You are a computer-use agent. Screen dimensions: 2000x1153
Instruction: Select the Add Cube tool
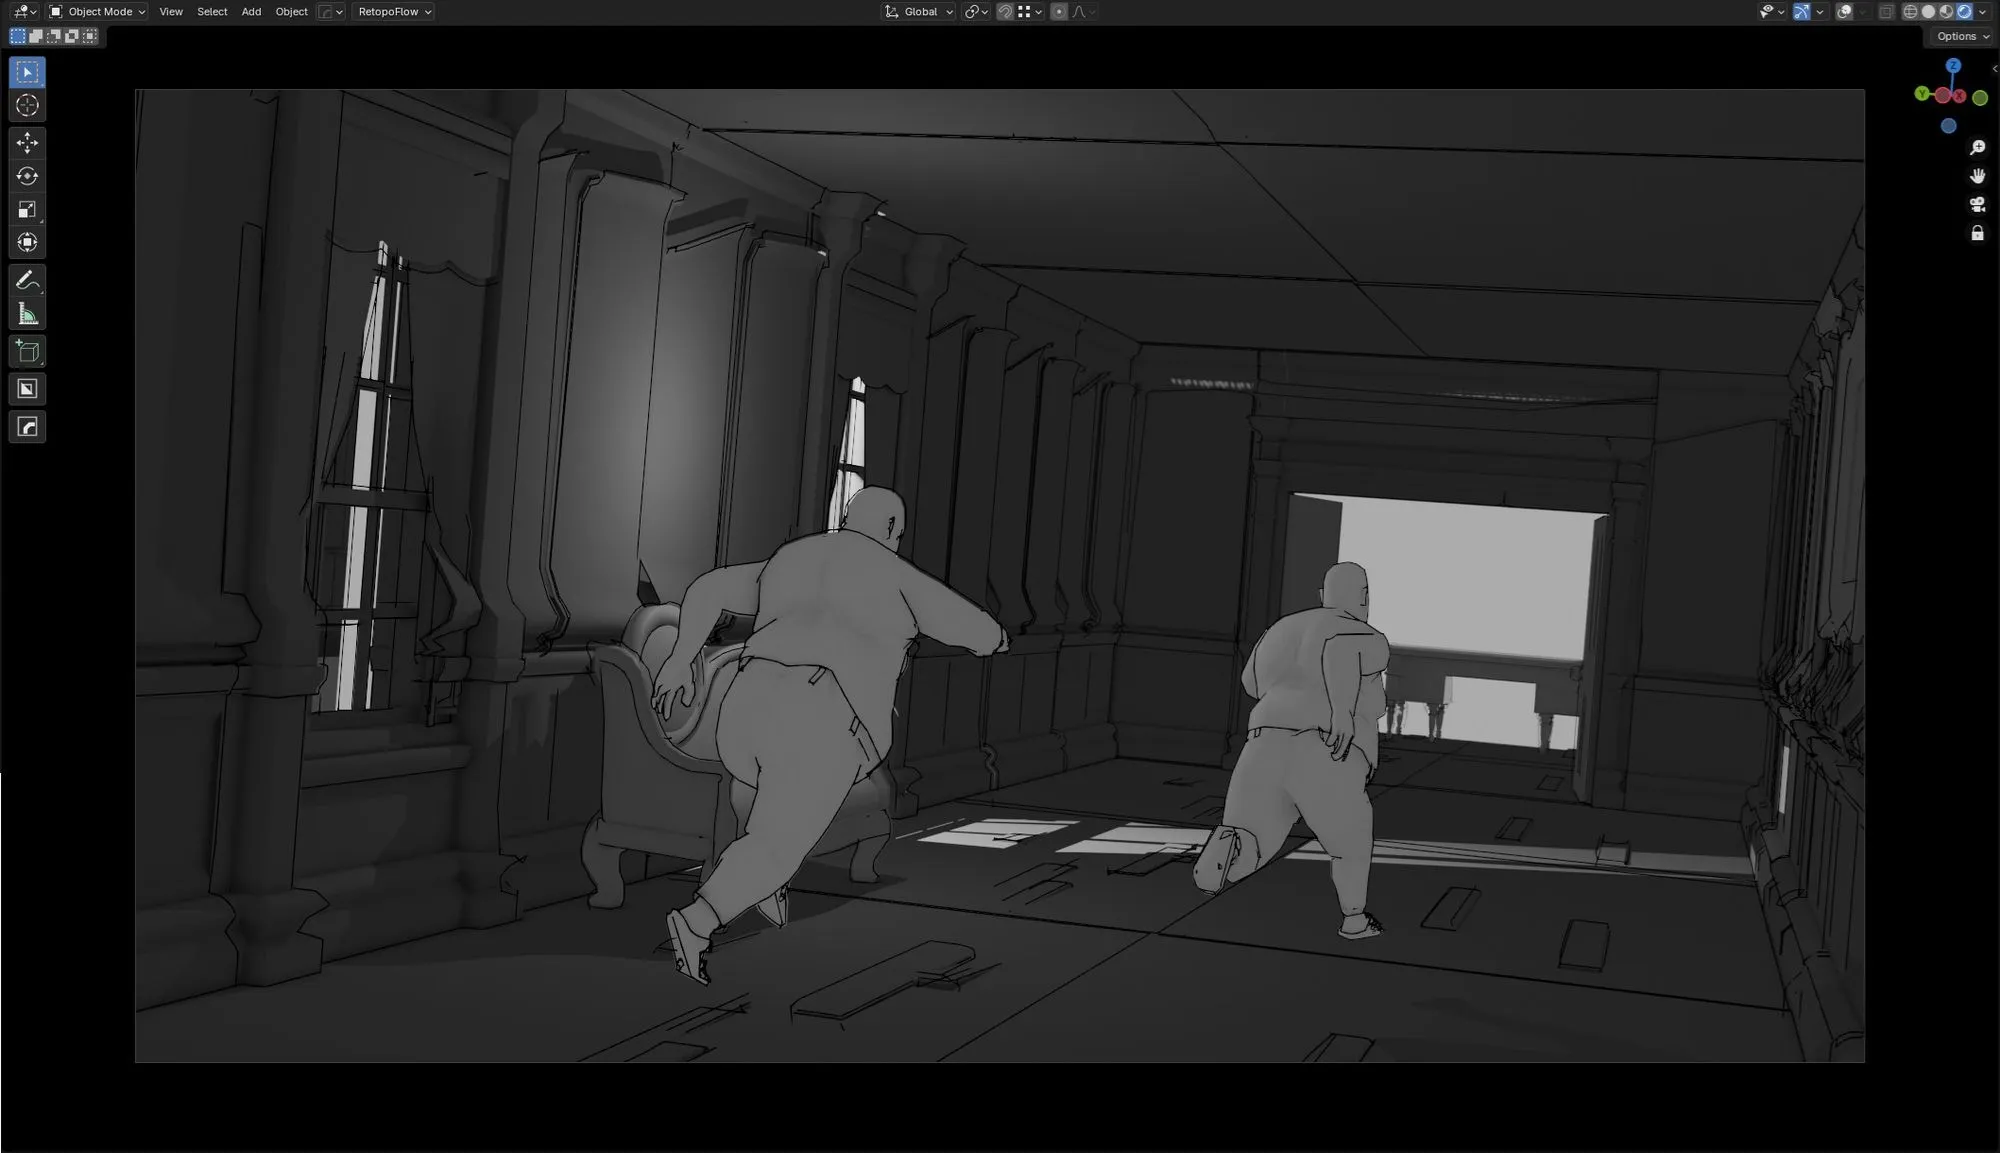click(27, 351)
